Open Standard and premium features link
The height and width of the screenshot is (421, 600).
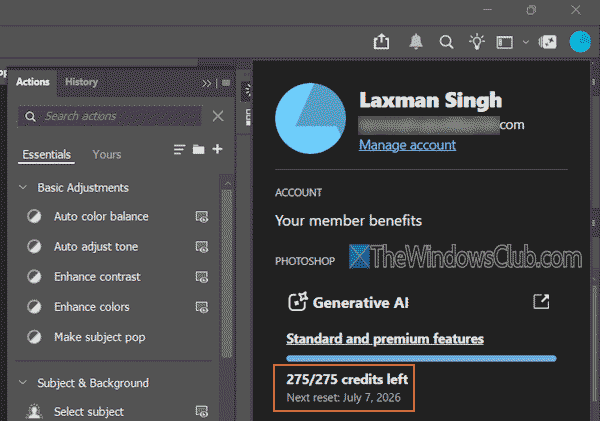click(x=385, y=339)
